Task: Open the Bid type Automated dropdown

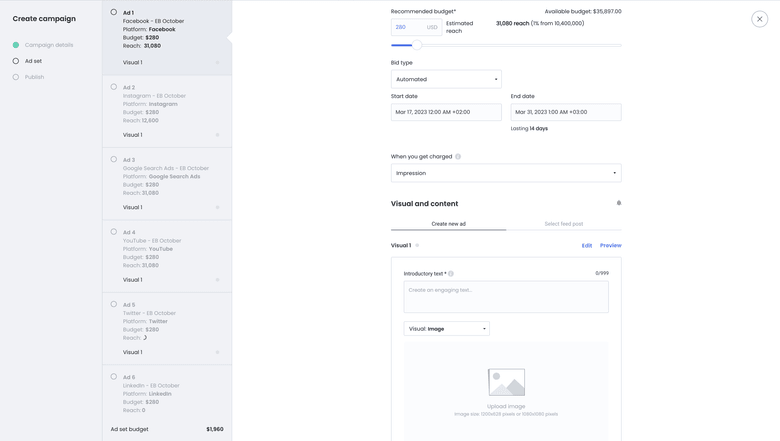Action: pyautogui.click(x=446, y=79)
